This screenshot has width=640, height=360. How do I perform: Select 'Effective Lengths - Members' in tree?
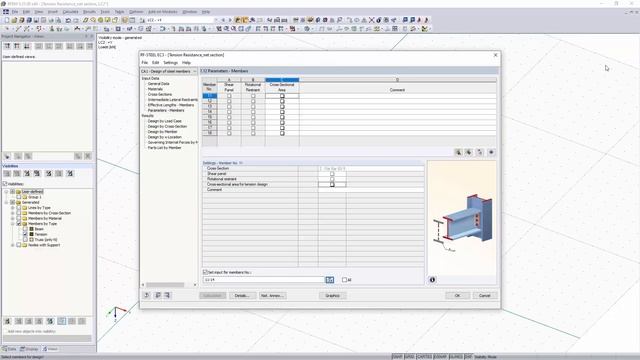pyautogui.click(x=171, y=105)
